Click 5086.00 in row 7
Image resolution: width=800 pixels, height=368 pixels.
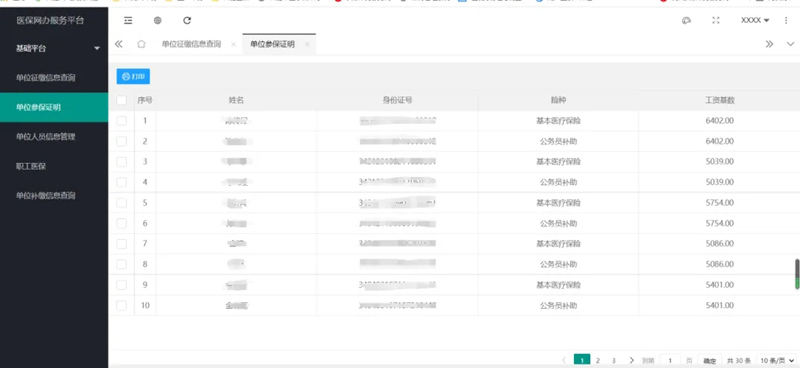pyautogui.click(x=720, y=244)
